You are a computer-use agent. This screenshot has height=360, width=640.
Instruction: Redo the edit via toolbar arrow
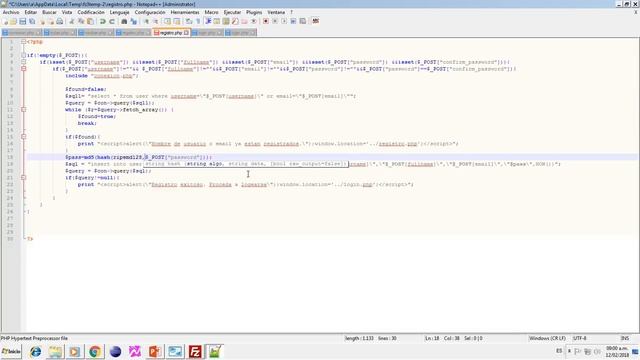tap(111, 21)
